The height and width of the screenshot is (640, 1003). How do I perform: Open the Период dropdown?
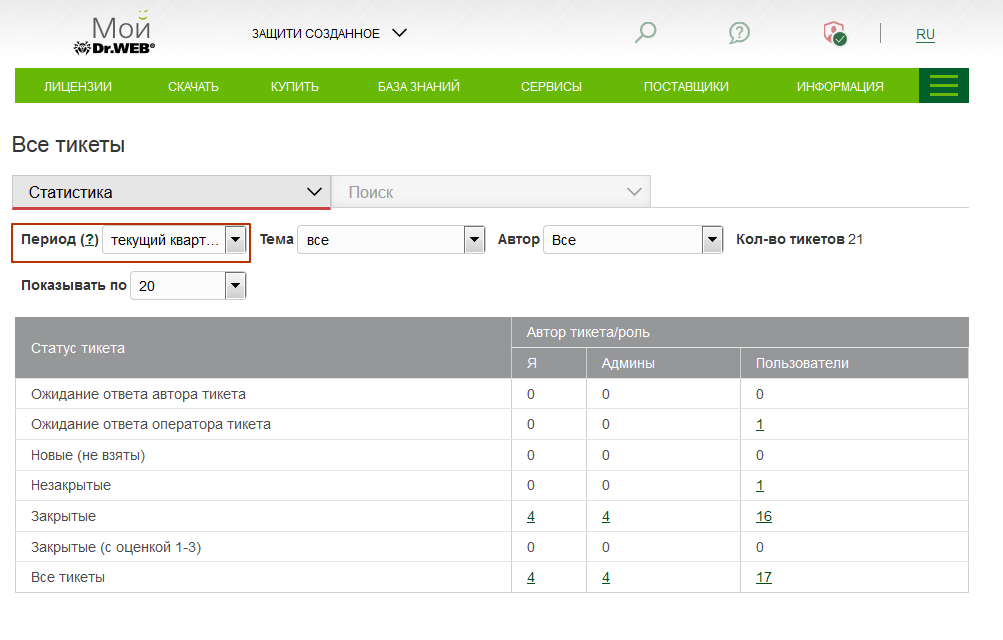pos(175,240)
